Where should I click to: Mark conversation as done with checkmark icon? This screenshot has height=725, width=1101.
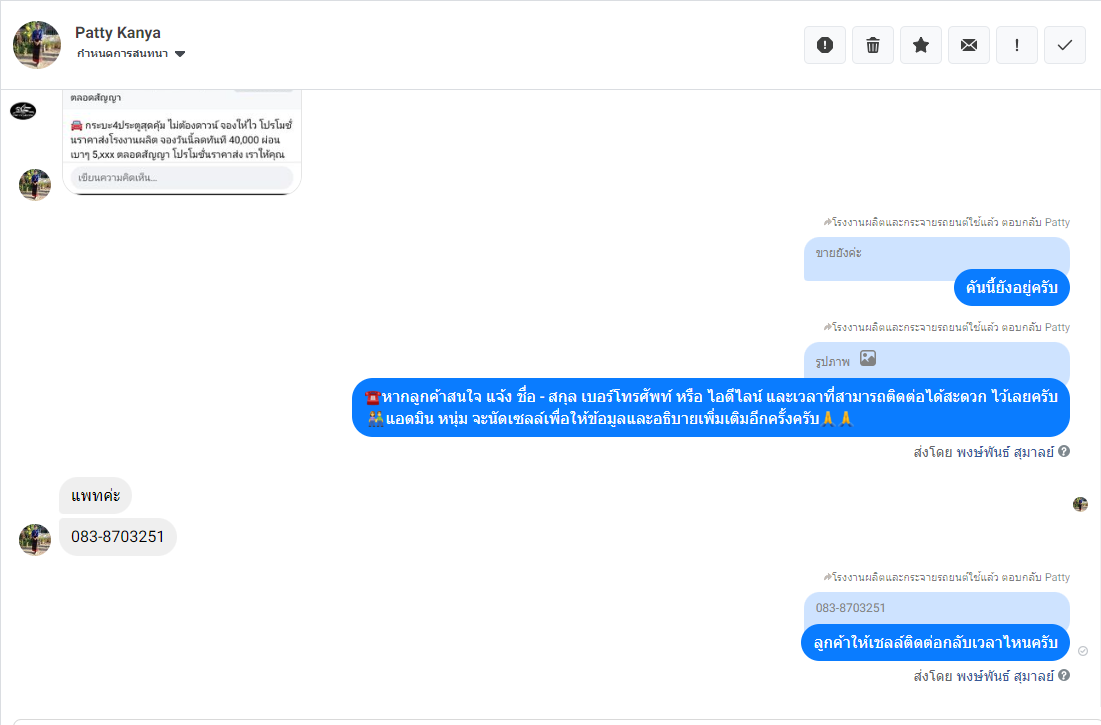[1065, 45]
